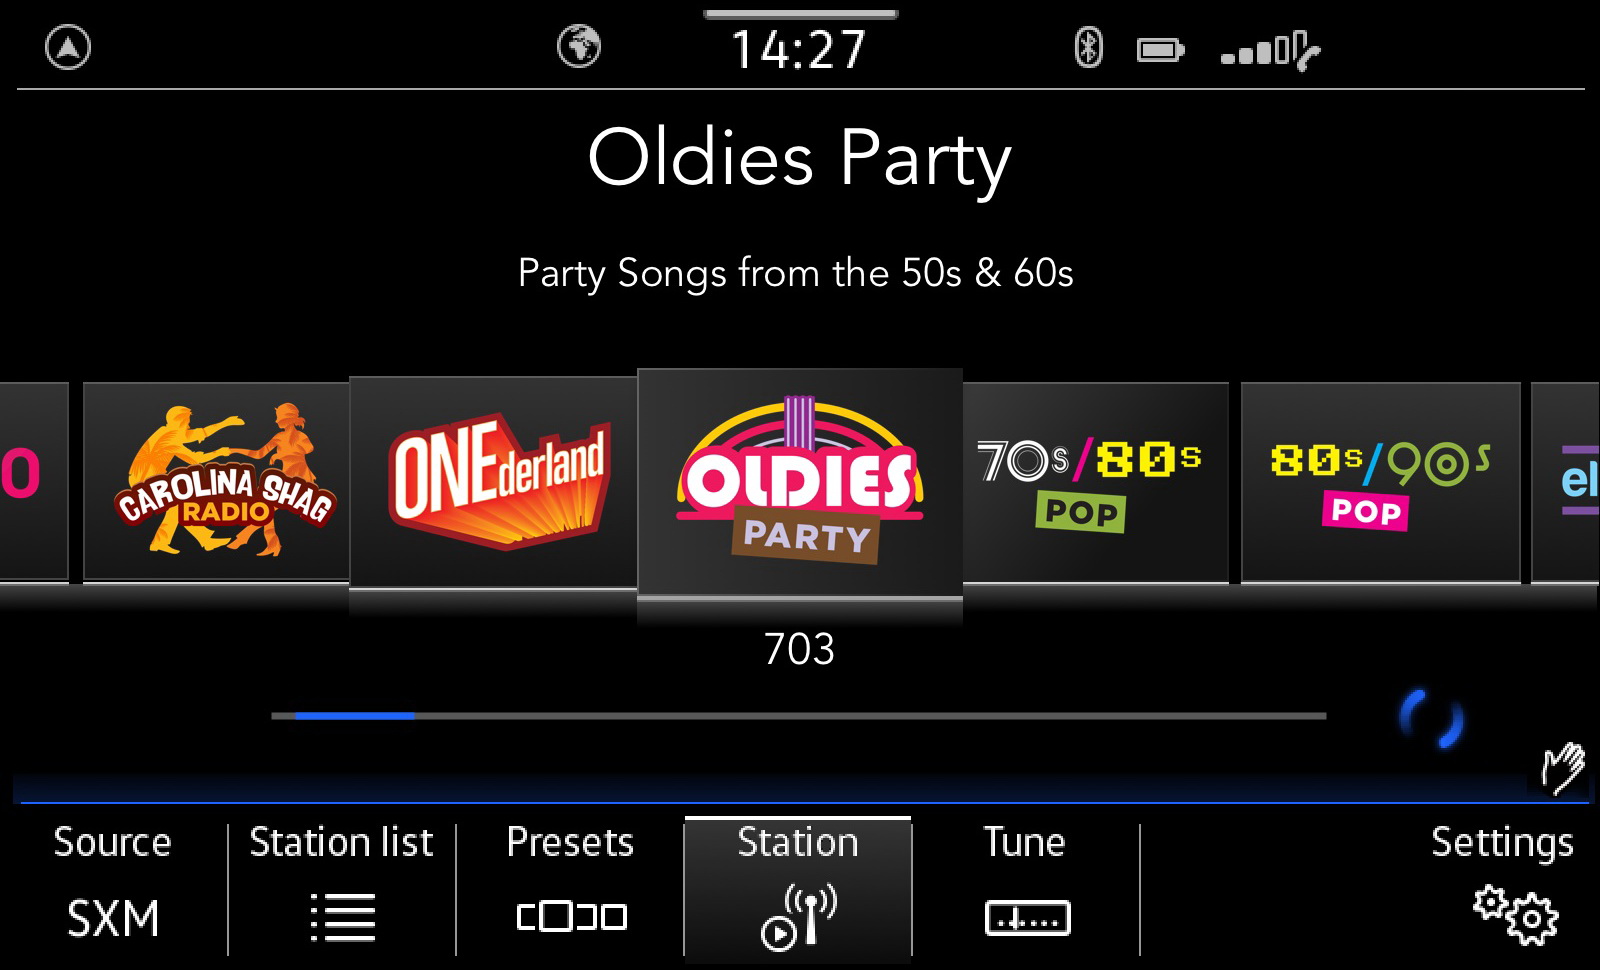Select the 80s/90s Pop station
This screenshot has height=970, width=1600.
(x=1380, y=481)
